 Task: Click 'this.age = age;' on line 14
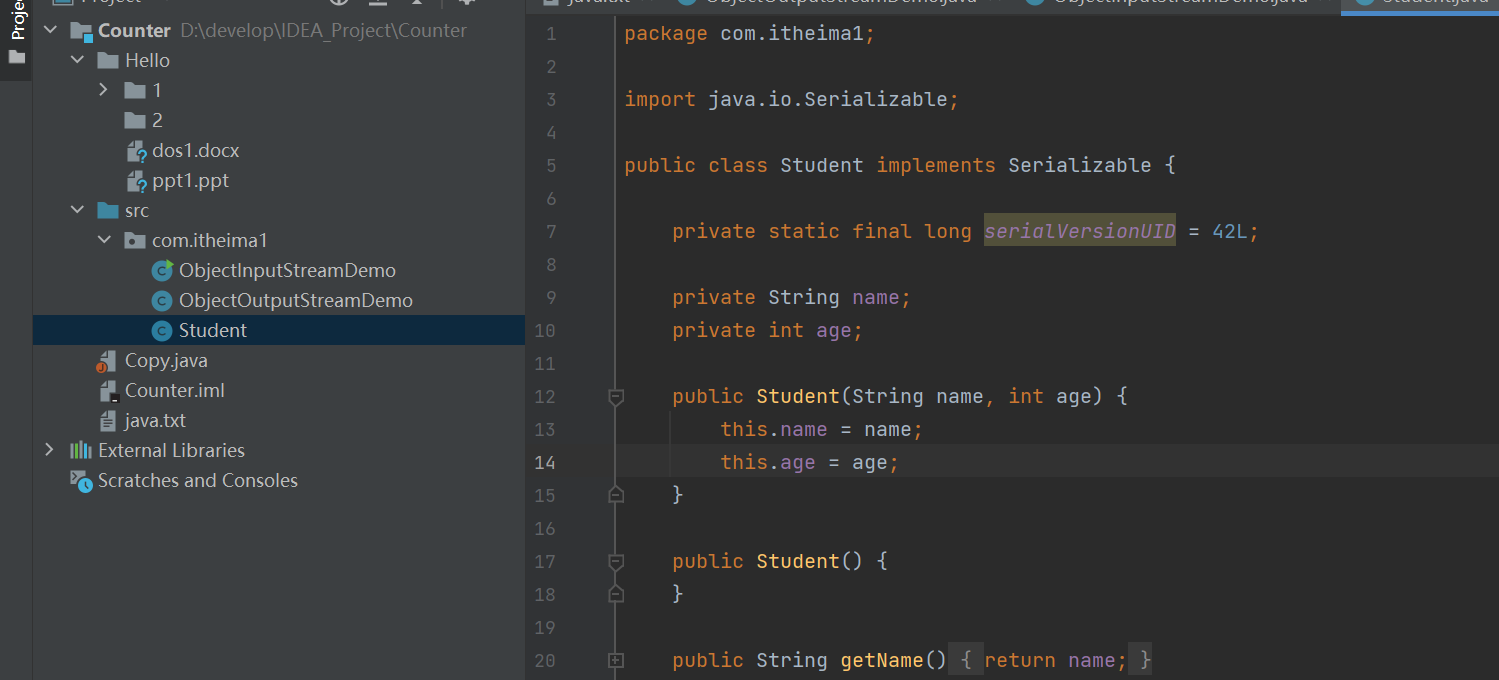pyautogui.click(x=810, y=463)
